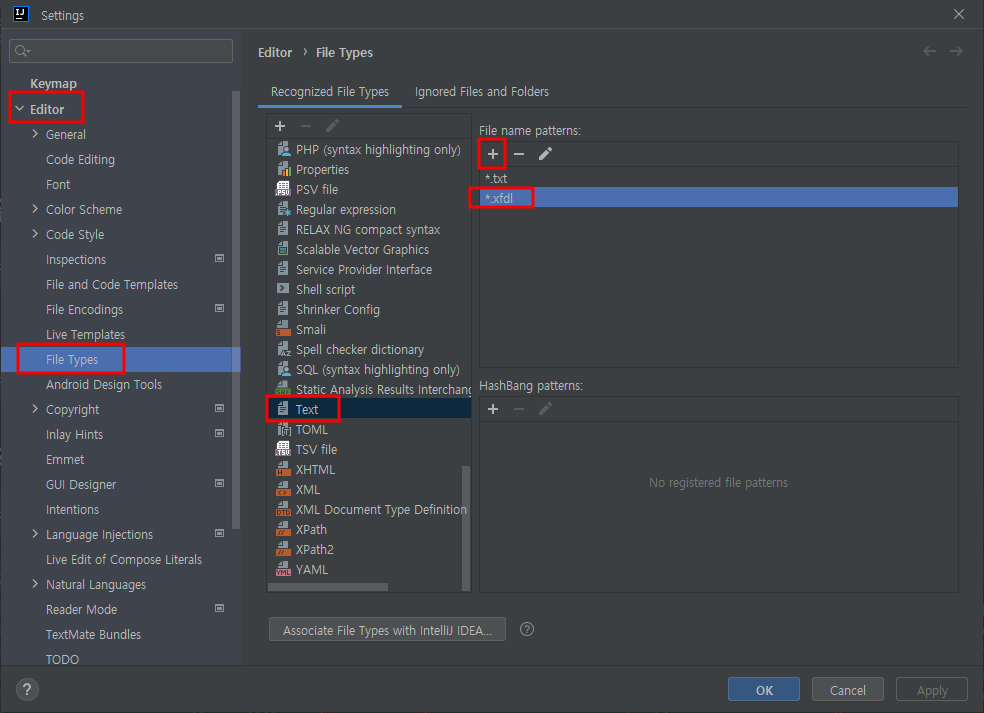Select the PSV file type icon
This screenshot has width=984, height=713.
pos(283,189)
